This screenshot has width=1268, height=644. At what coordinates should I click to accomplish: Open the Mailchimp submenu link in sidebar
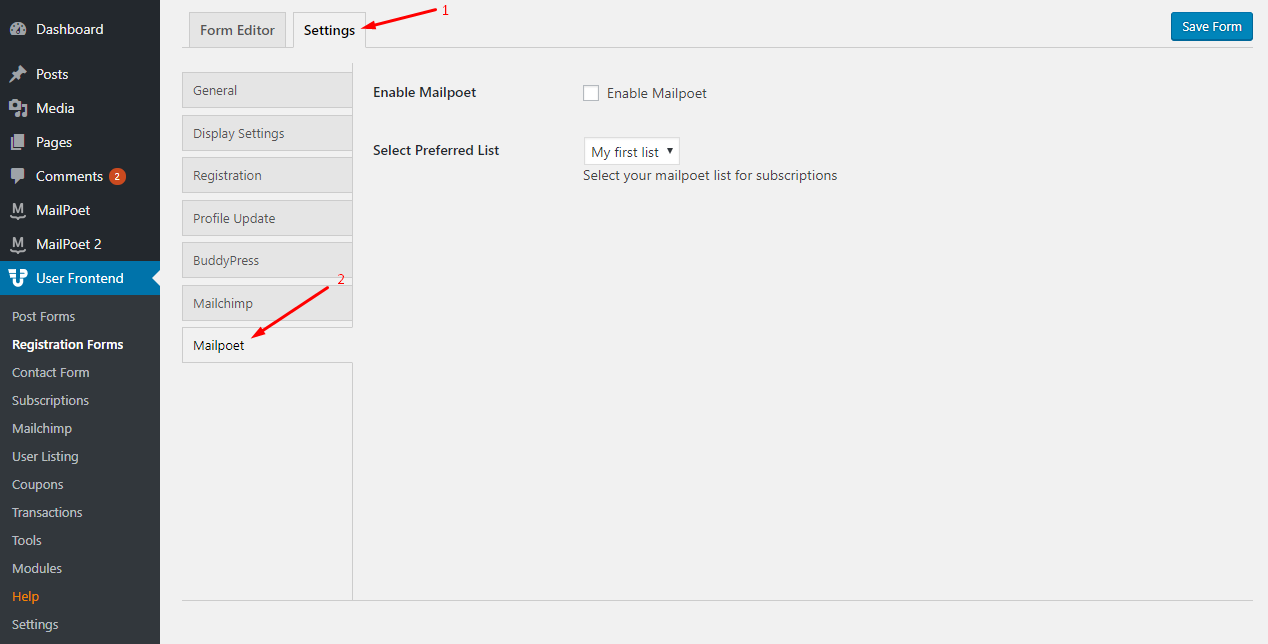pyautogui.click(x=42, y=428)
